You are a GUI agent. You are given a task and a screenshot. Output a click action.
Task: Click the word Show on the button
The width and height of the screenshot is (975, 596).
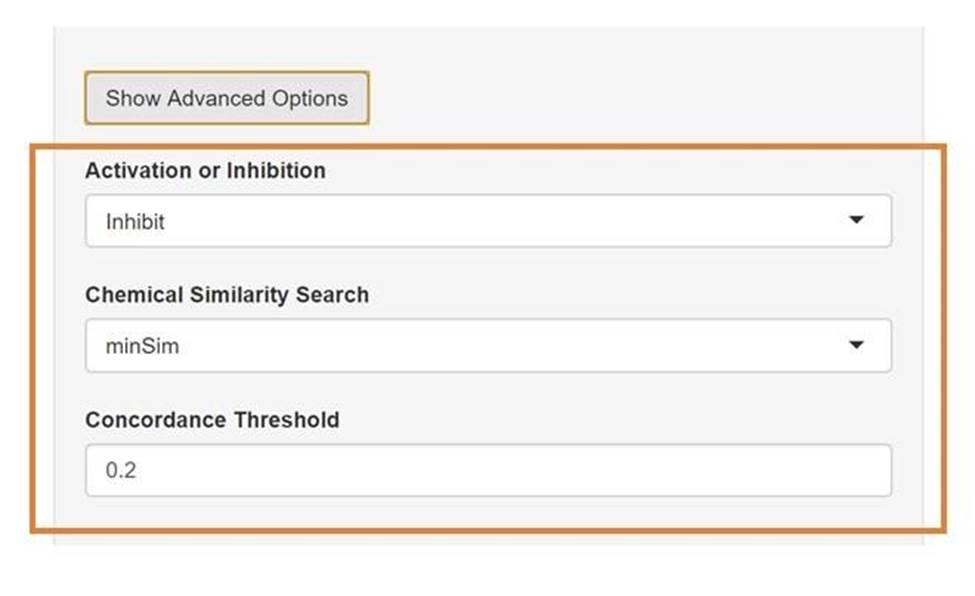pos(133,98)
